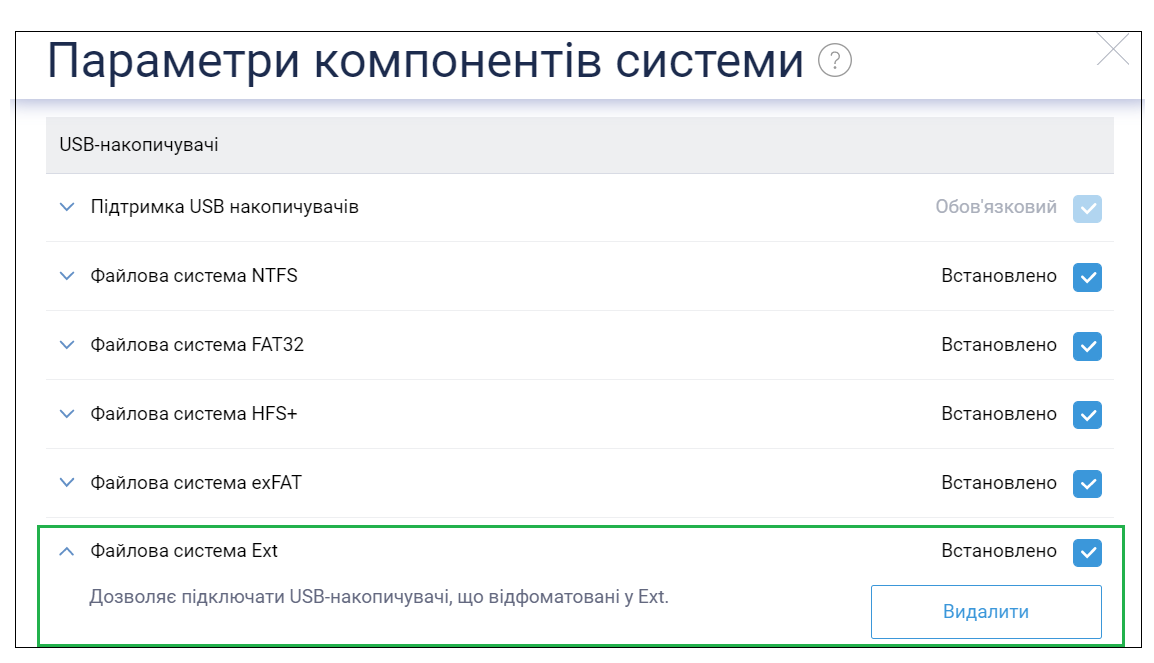
Task: Click the Файлова система exFAT label
Action: [x=196, y=483]
